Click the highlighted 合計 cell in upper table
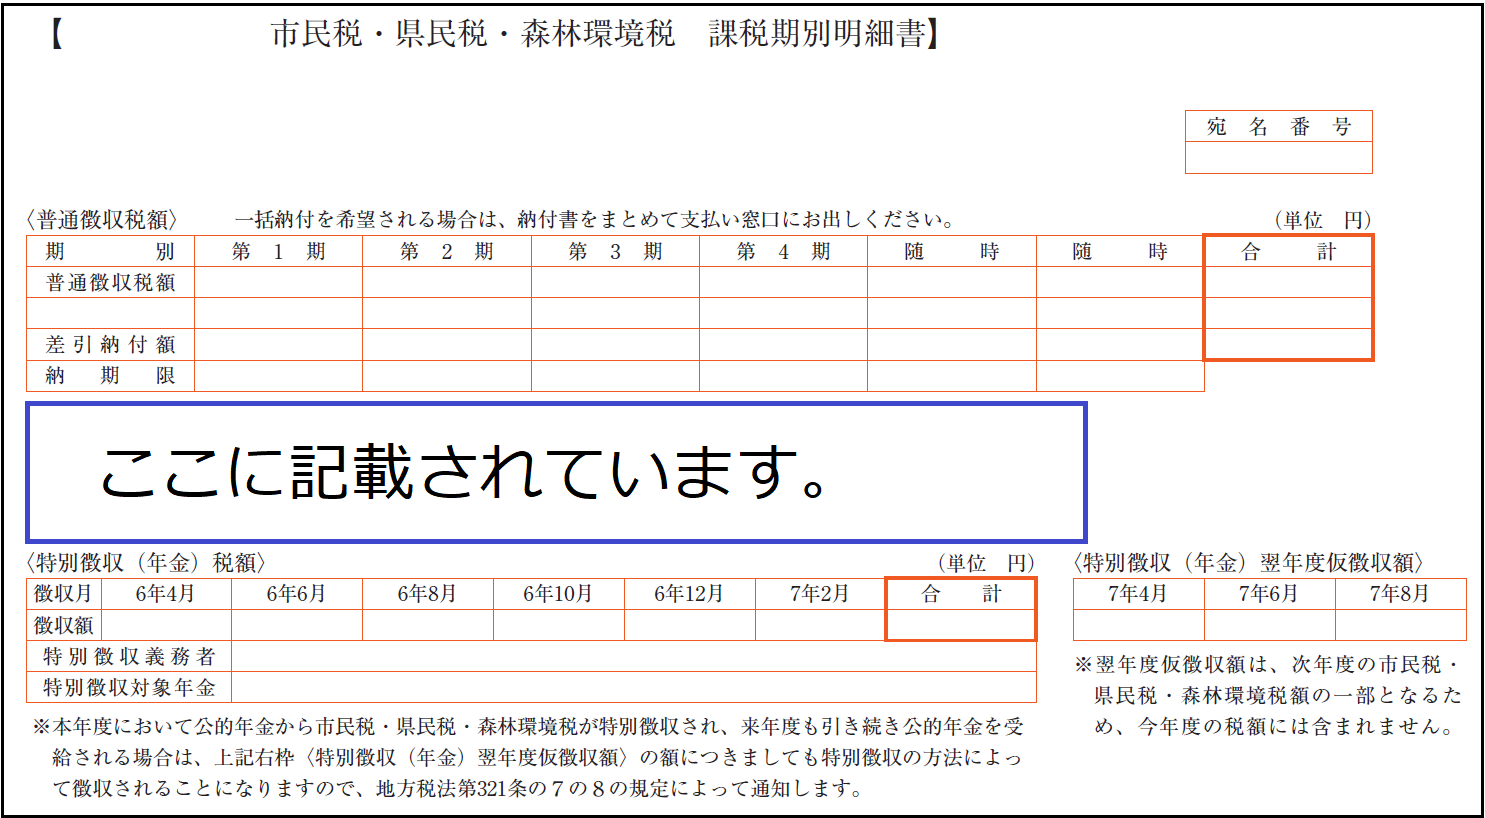The height and width of the screenshot is (818, 1485). point(1290,252)
